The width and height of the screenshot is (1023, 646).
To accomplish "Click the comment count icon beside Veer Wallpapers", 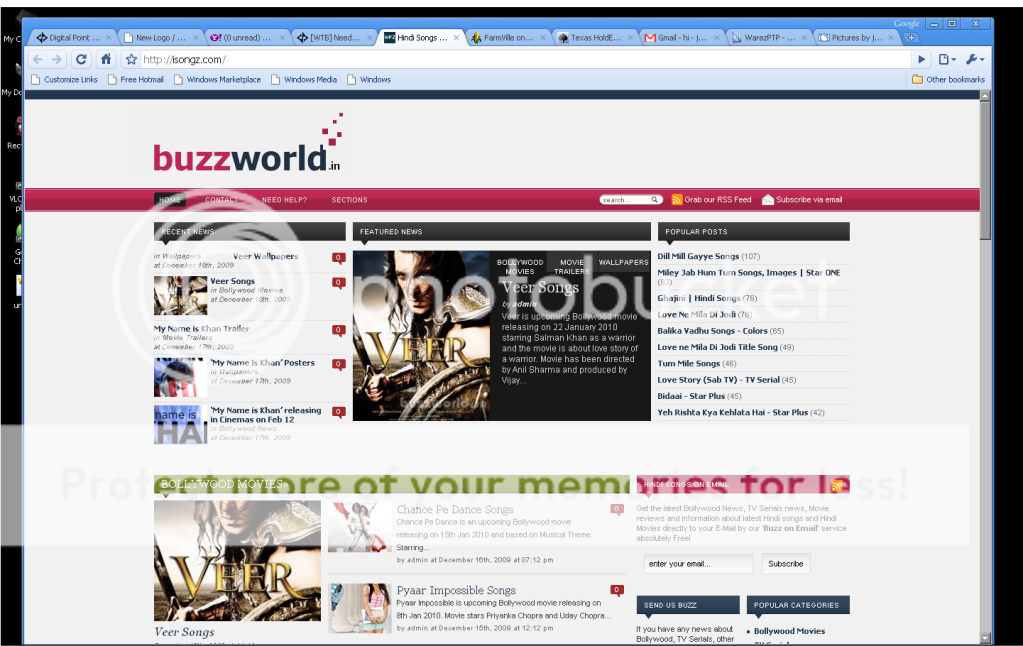I will pos(339,258).
